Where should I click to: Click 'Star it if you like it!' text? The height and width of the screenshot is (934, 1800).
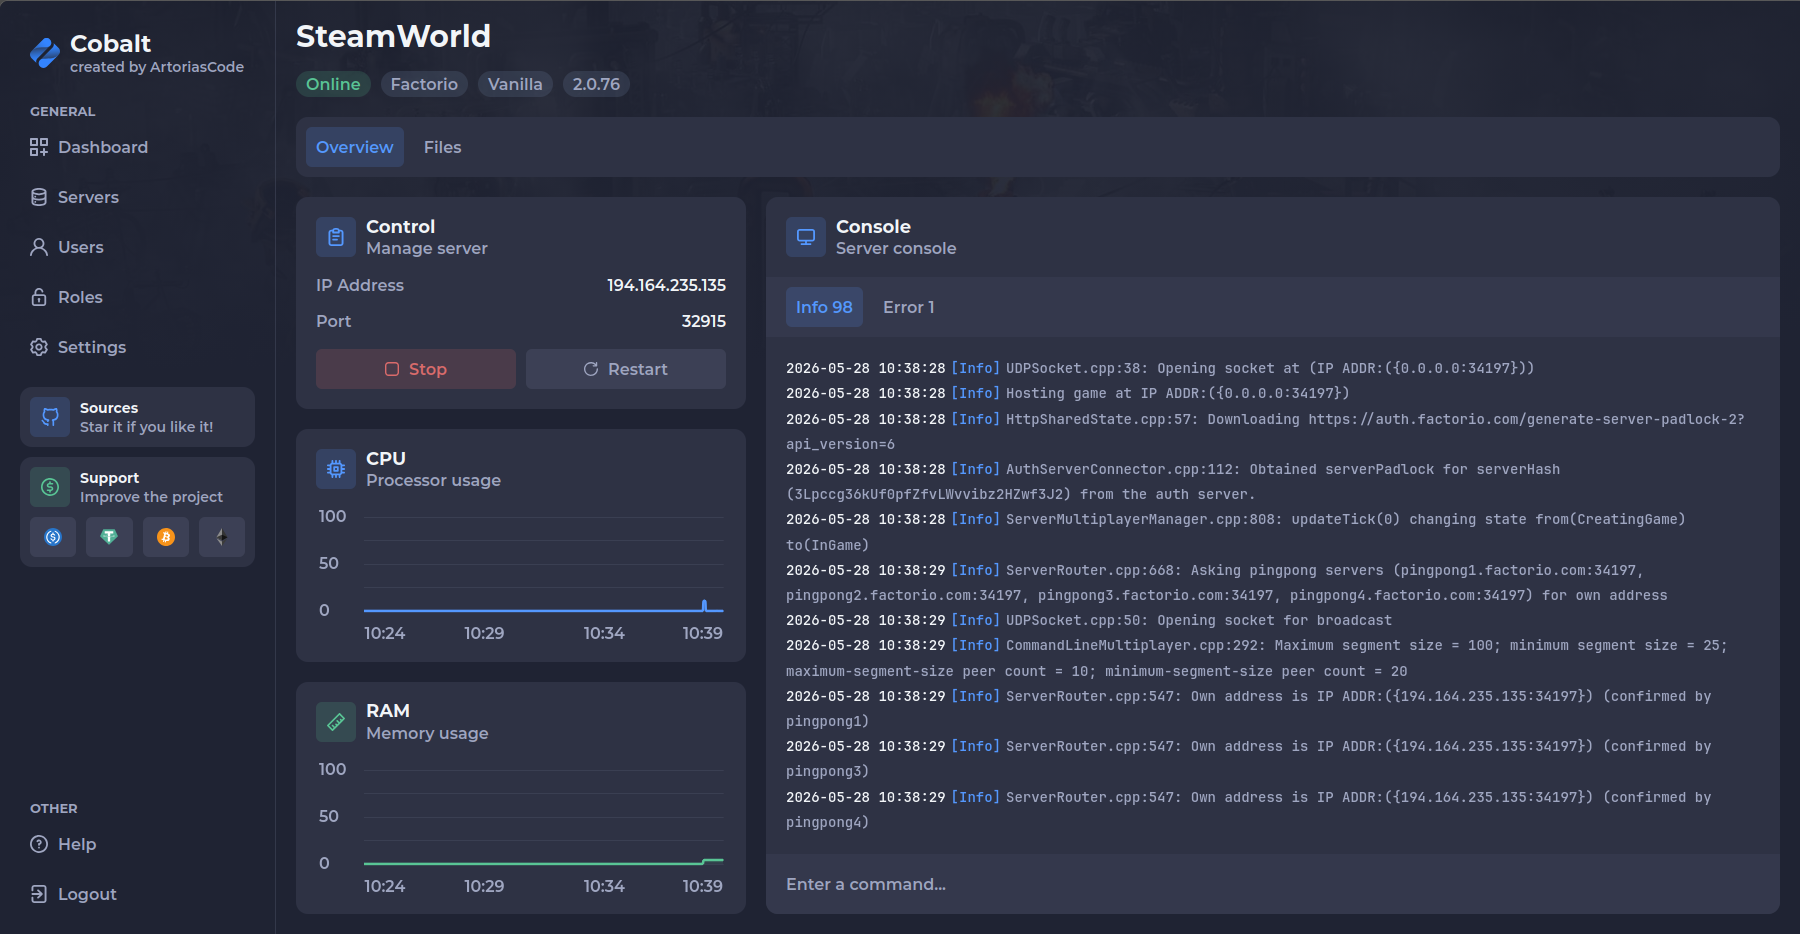pyautogui.click(x=147, y=427)
